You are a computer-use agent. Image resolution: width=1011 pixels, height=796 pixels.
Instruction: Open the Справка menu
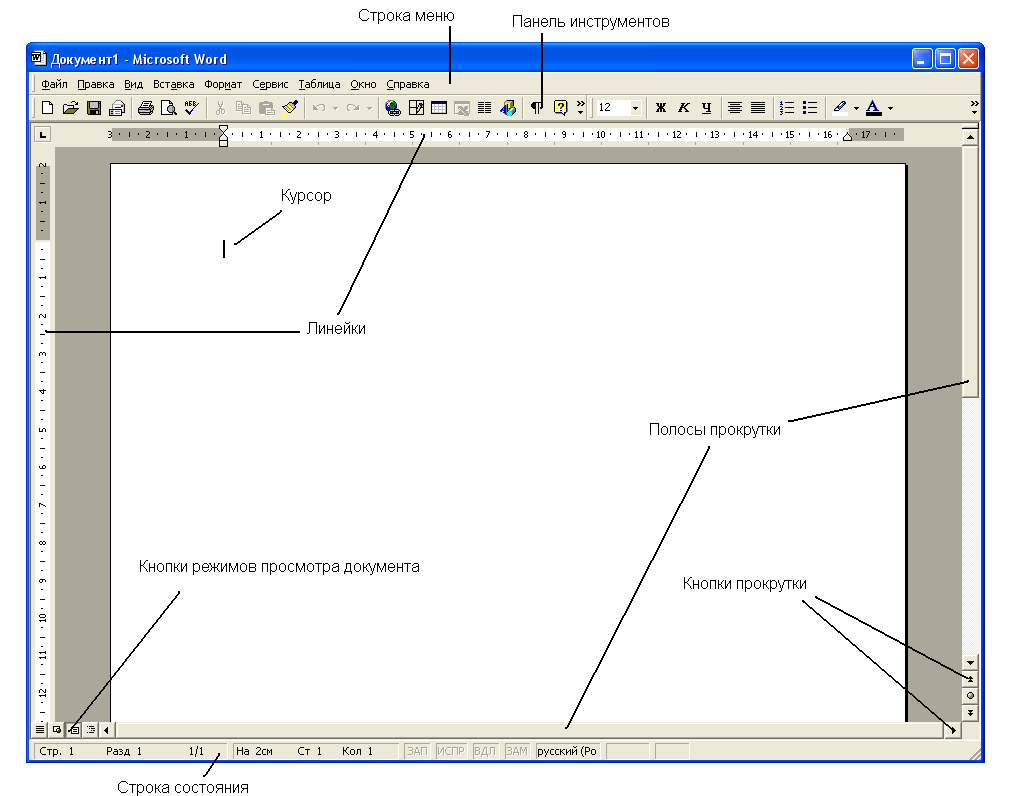(407, 84)
